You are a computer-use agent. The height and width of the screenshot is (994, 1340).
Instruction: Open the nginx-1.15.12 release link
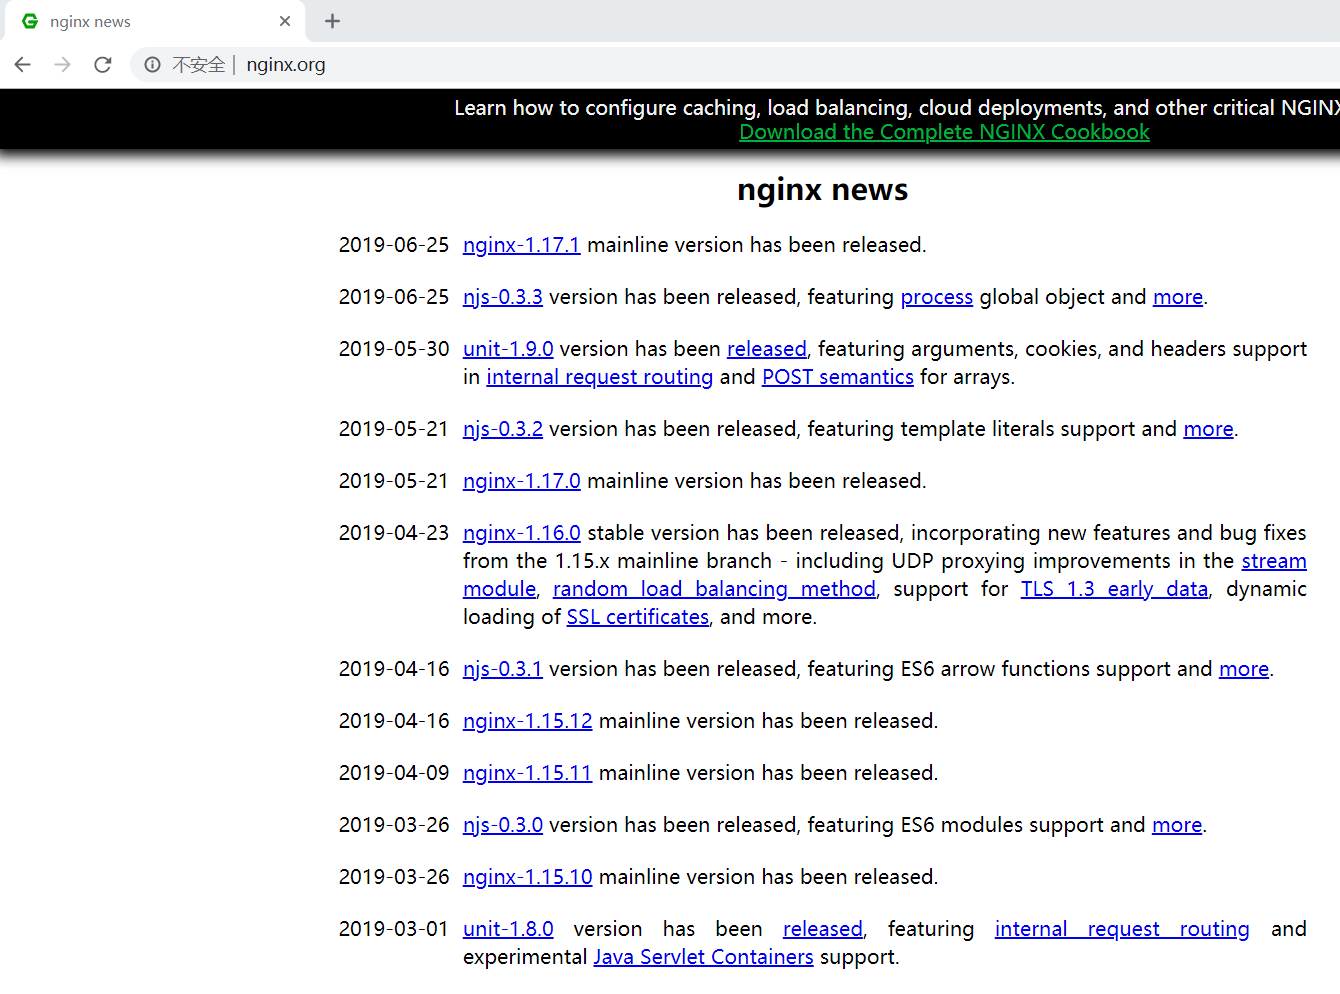pyautogui.click(x=527, y=721)
